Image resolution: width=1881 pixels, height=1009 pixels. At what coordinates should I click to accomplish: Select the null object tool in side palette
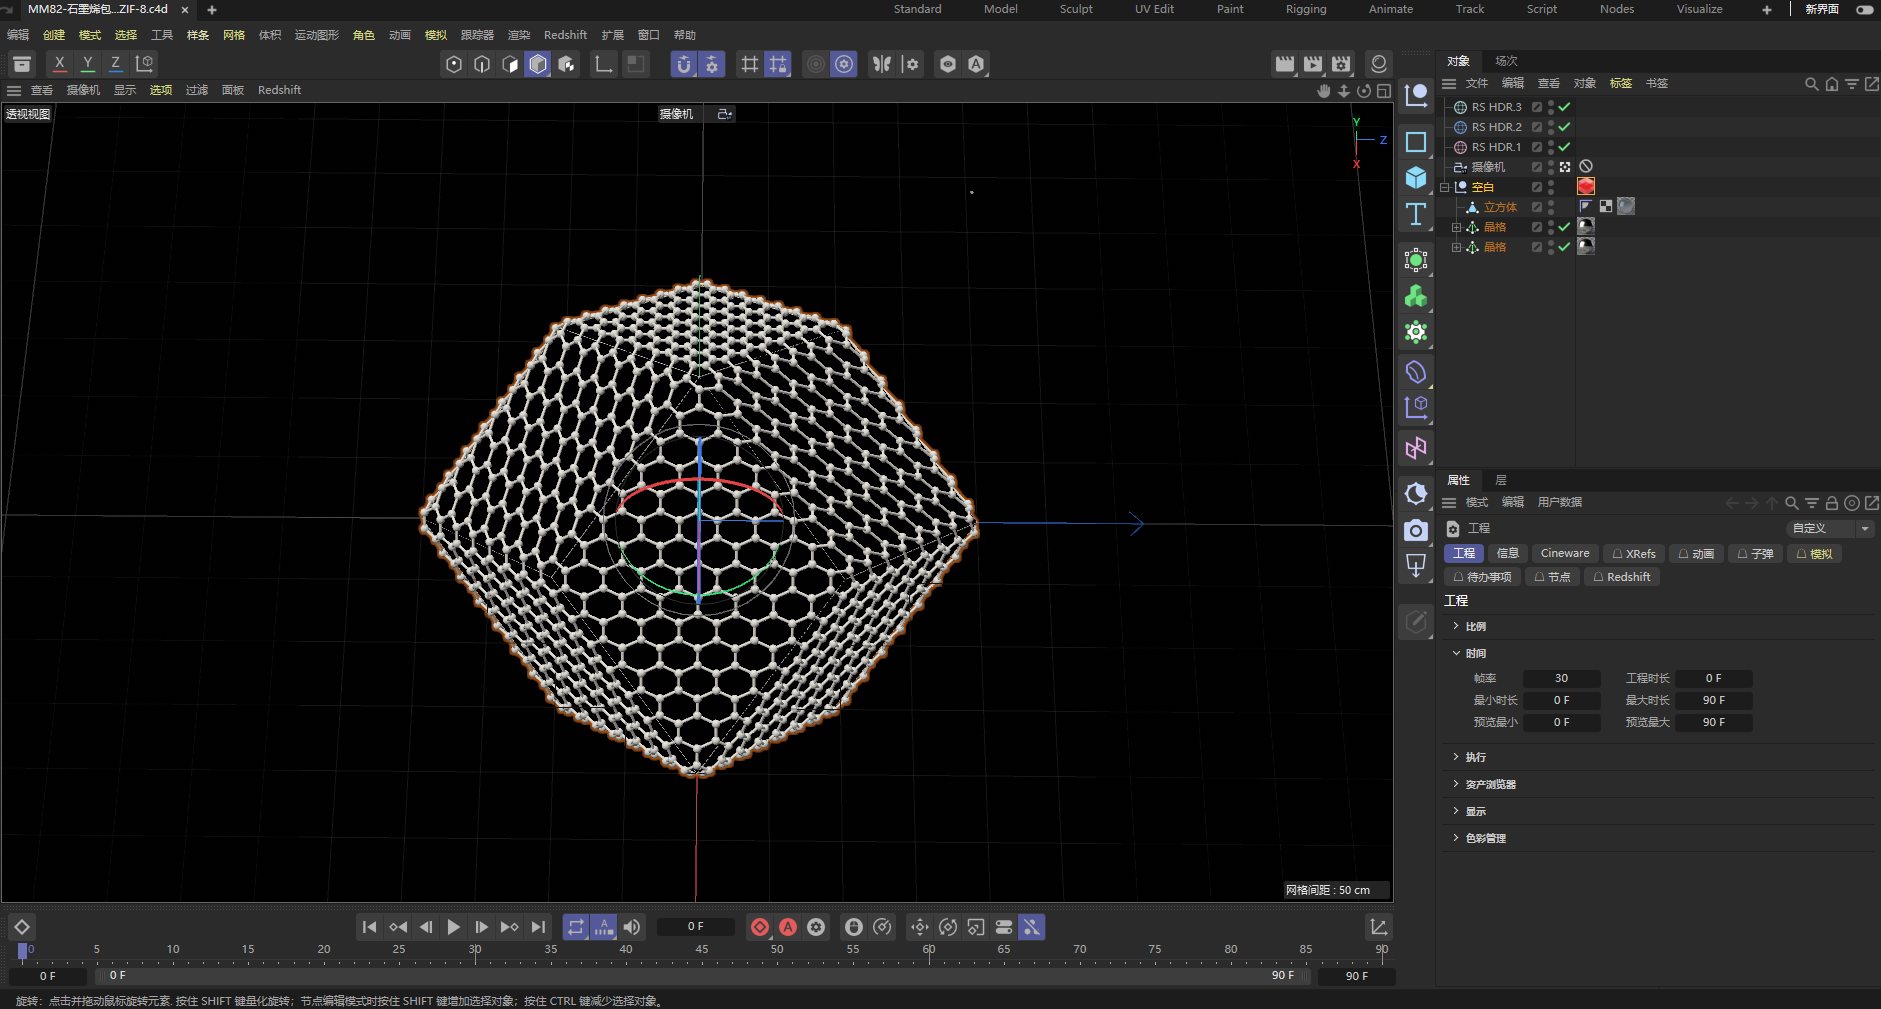point(1416,96)
